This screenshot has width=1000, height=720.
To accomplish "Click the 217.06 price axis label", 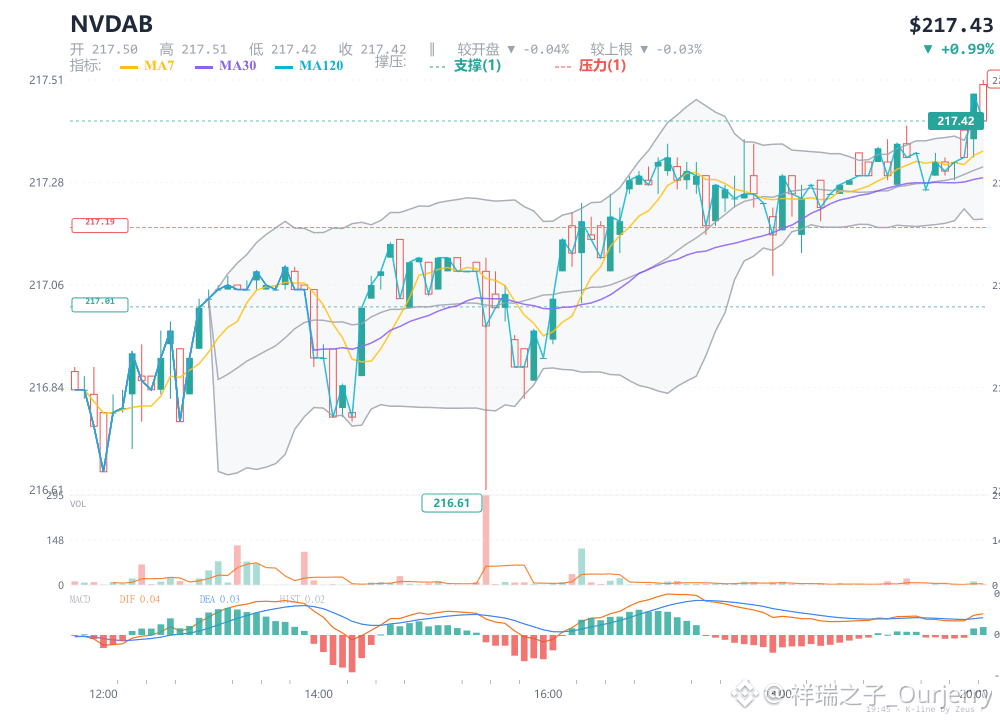I will point(46,285).
